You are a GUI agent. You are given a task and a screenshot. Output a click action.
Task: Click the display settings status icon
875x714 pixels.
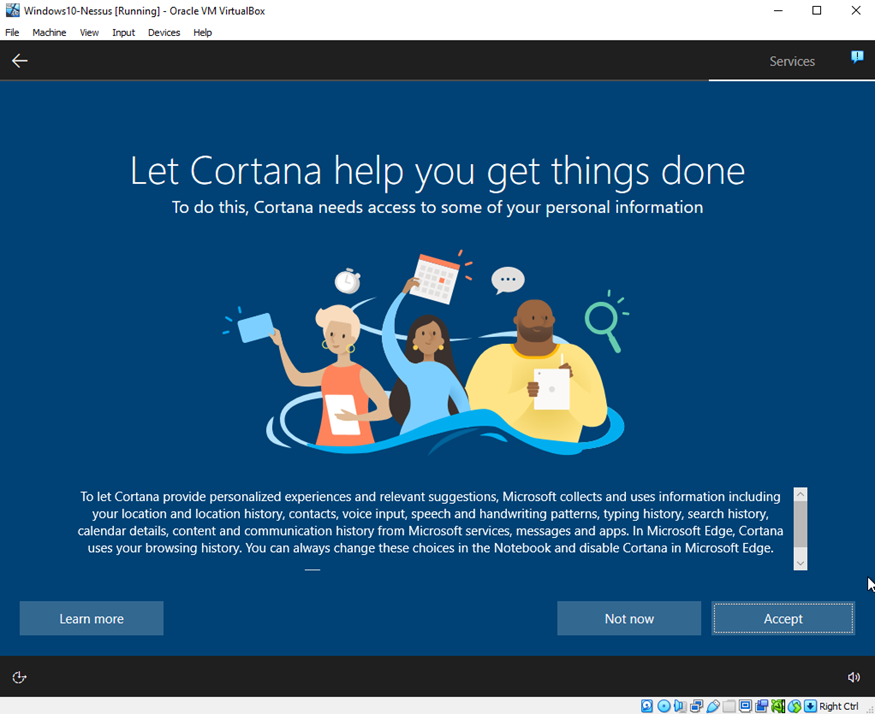pos(745,706)
